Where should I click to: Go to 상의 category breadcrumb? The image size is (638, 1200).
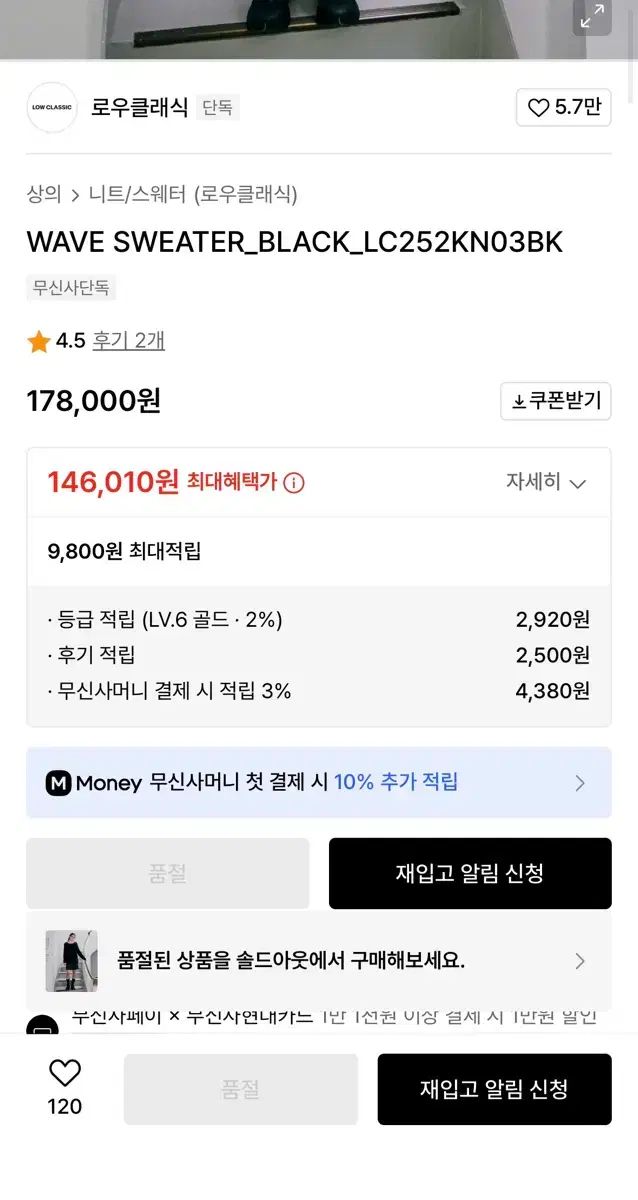44,194
